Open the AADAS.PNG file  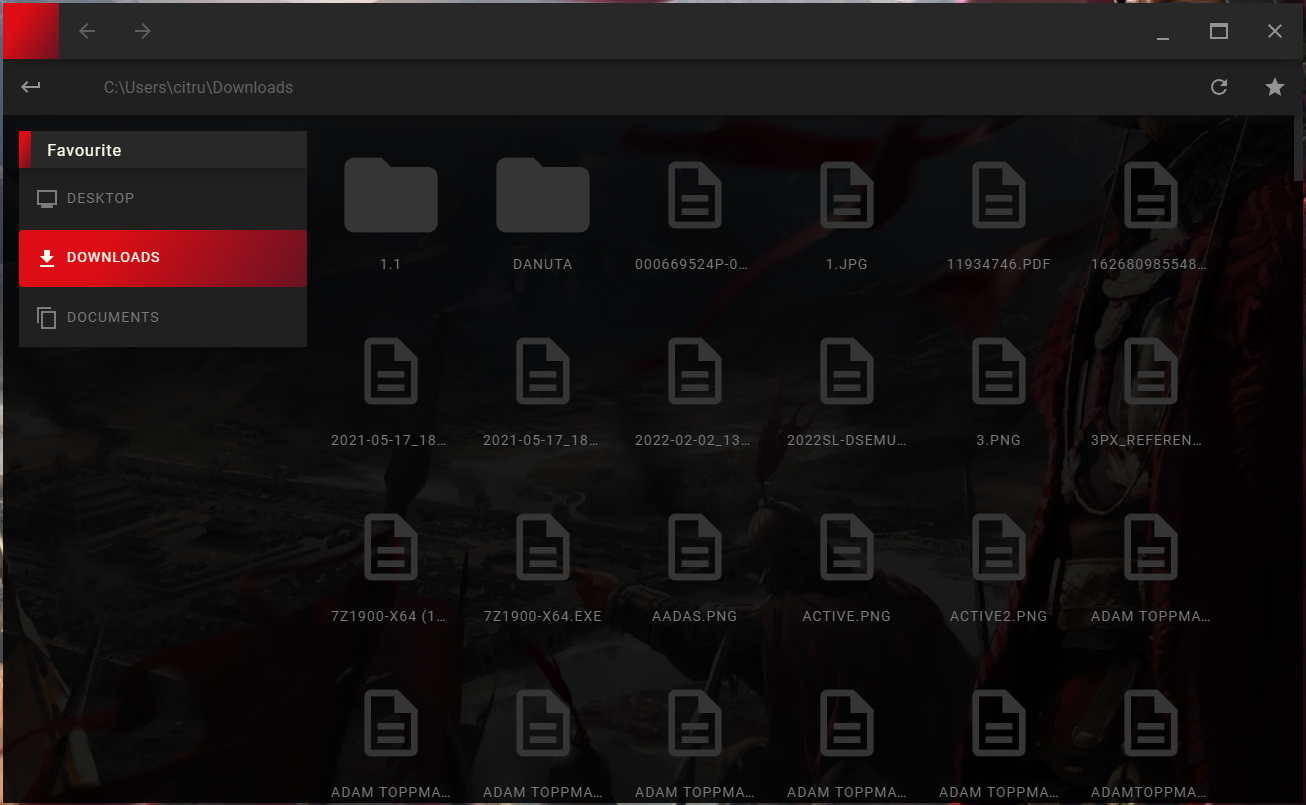tap(694, 547)
